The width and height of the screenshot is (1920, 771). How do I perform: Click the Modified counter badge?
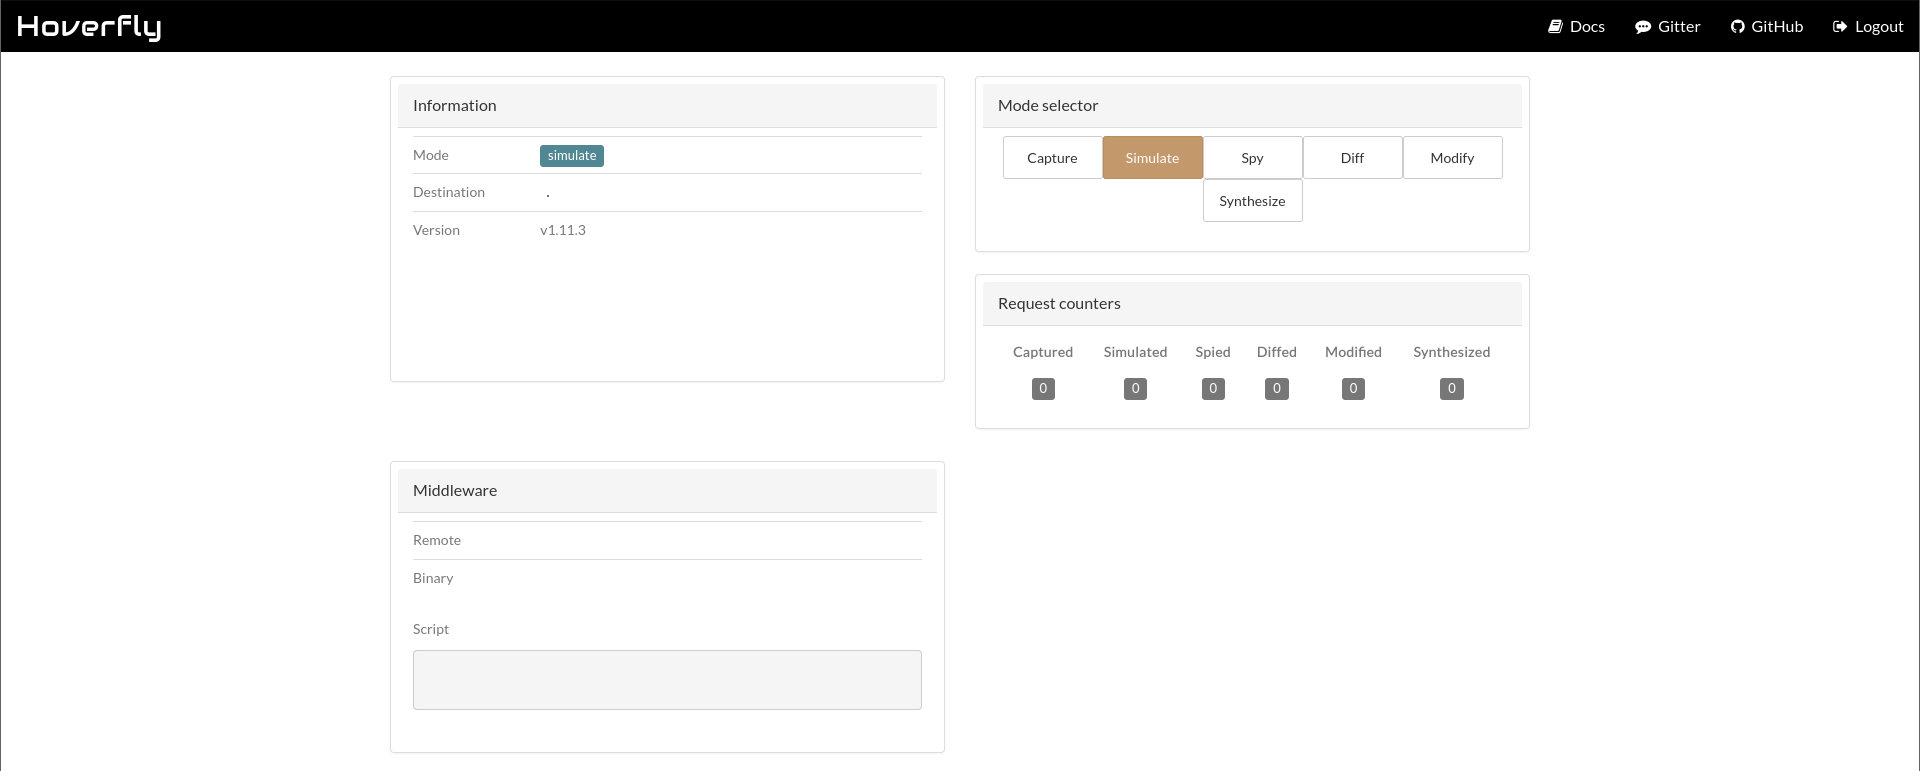(1353, 389)
